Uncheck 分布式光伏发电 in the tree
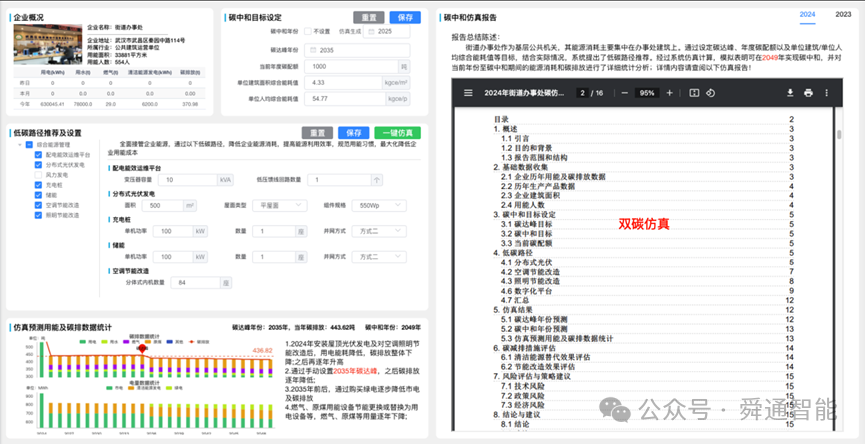865x444 pixels. coord(38,165)
